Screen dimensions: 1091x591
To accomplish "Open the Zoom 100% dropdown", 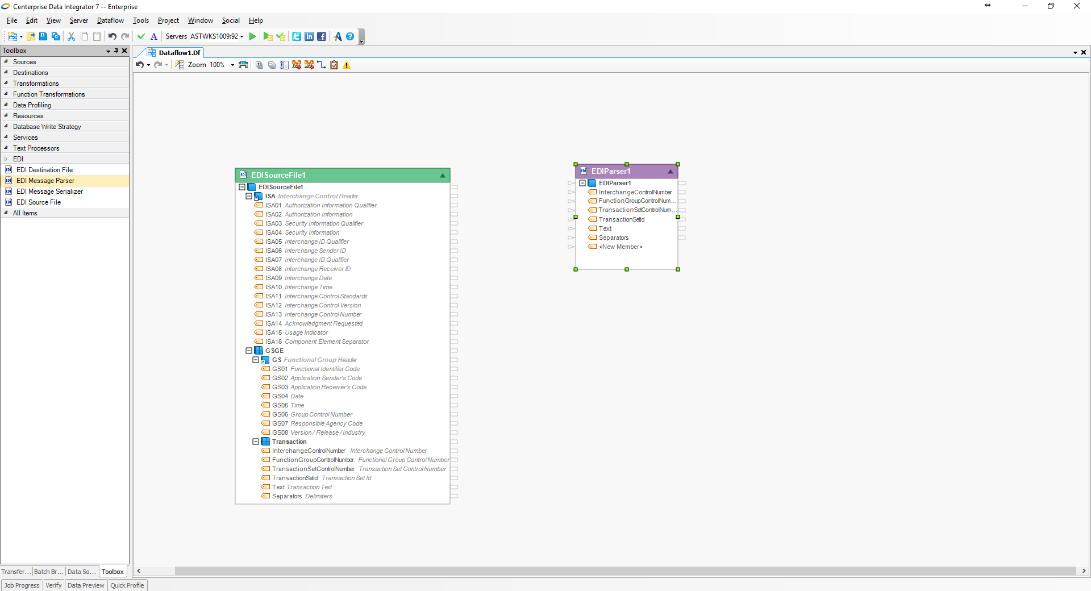I will point(232,65).
